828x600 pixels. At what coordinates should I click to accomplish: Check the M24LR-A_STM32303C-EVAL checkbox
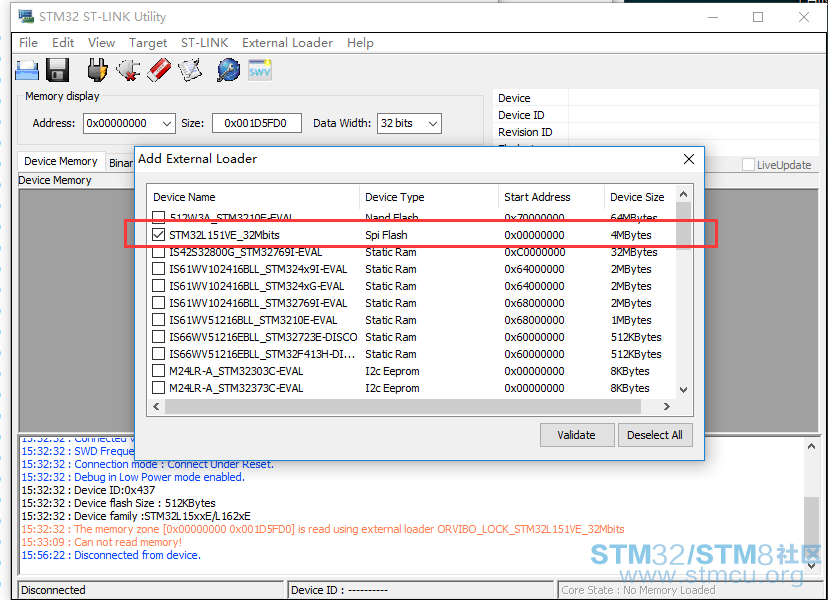click(x=158, y=371)
